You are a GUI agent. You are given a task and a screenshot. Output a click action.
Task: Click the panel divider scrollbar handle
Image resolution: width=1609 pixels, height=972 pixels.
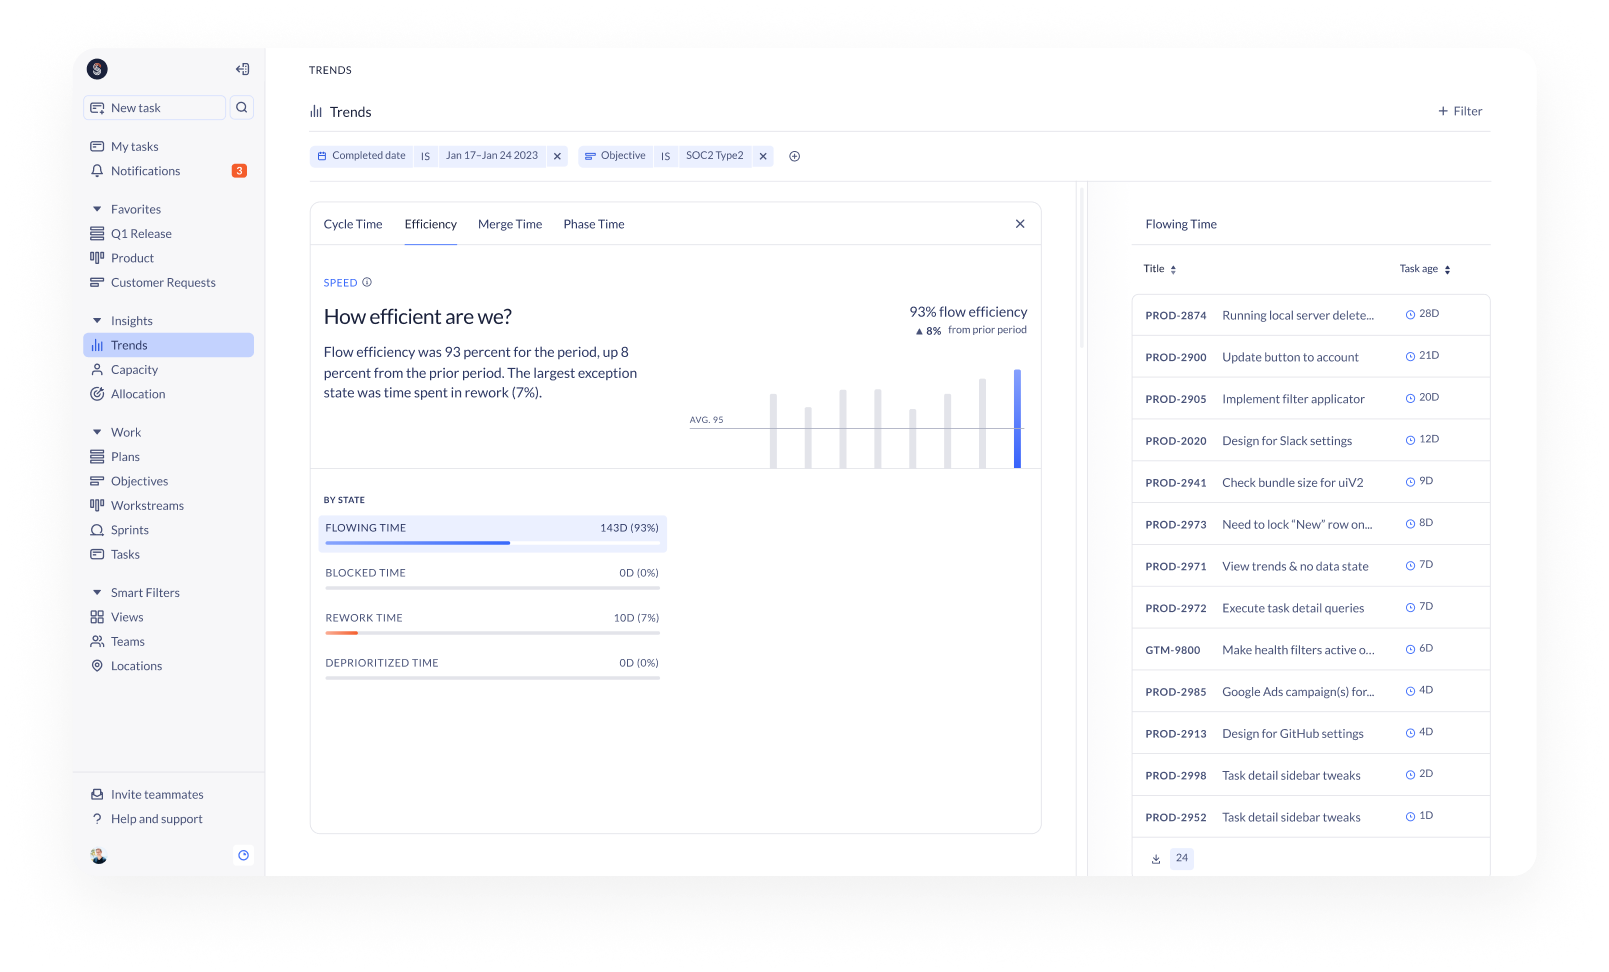click(1082, 266)
